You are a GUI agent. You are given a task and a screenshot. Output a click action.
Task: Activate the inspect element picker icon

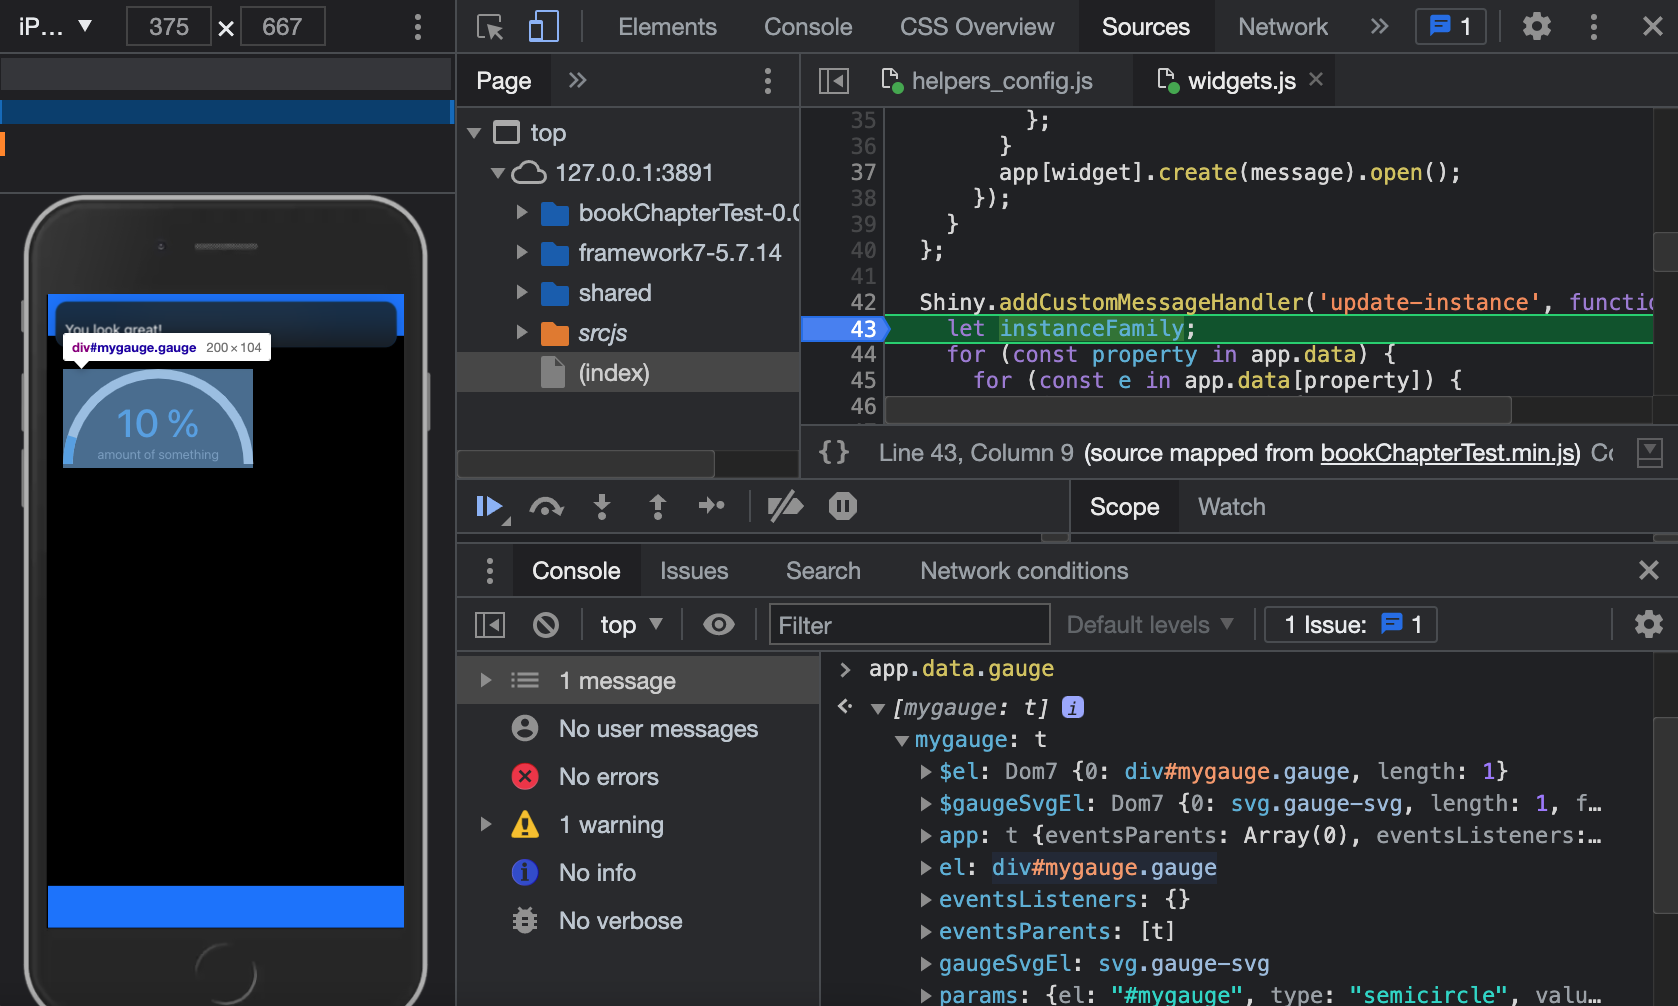click(490, 27)
